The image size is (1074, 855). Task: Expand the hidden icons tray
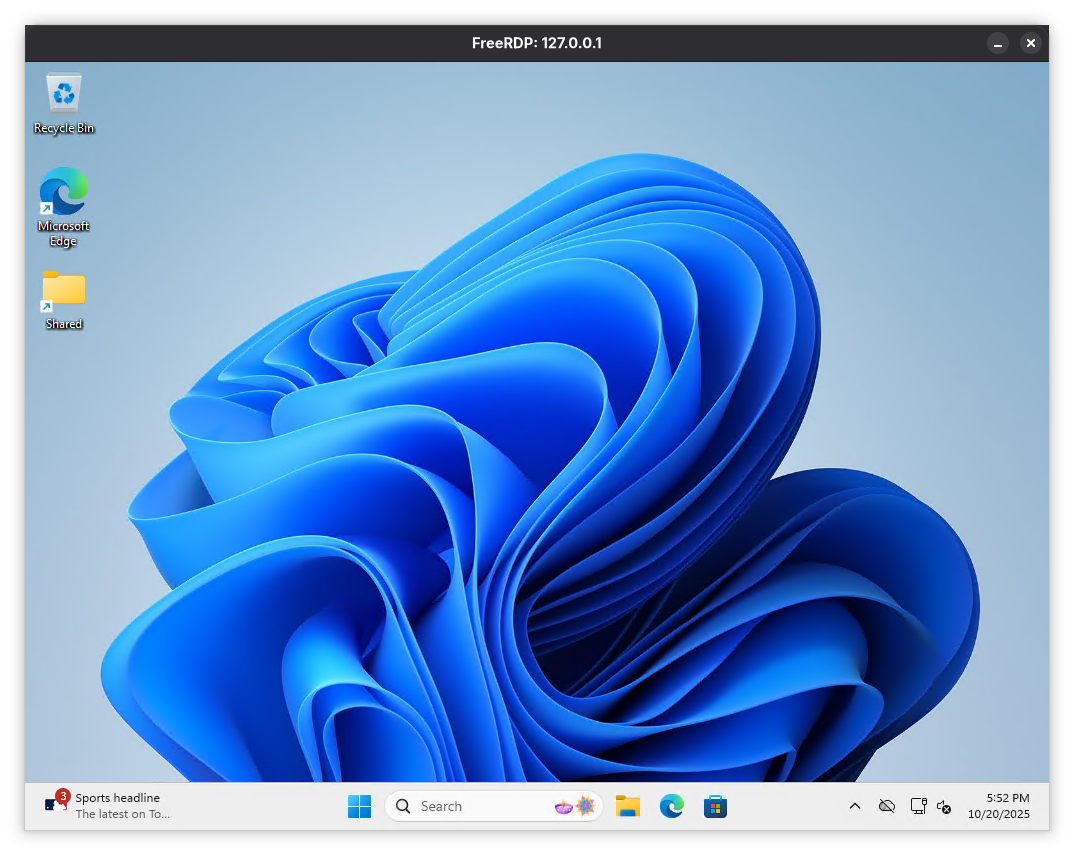tap(855, 806)
